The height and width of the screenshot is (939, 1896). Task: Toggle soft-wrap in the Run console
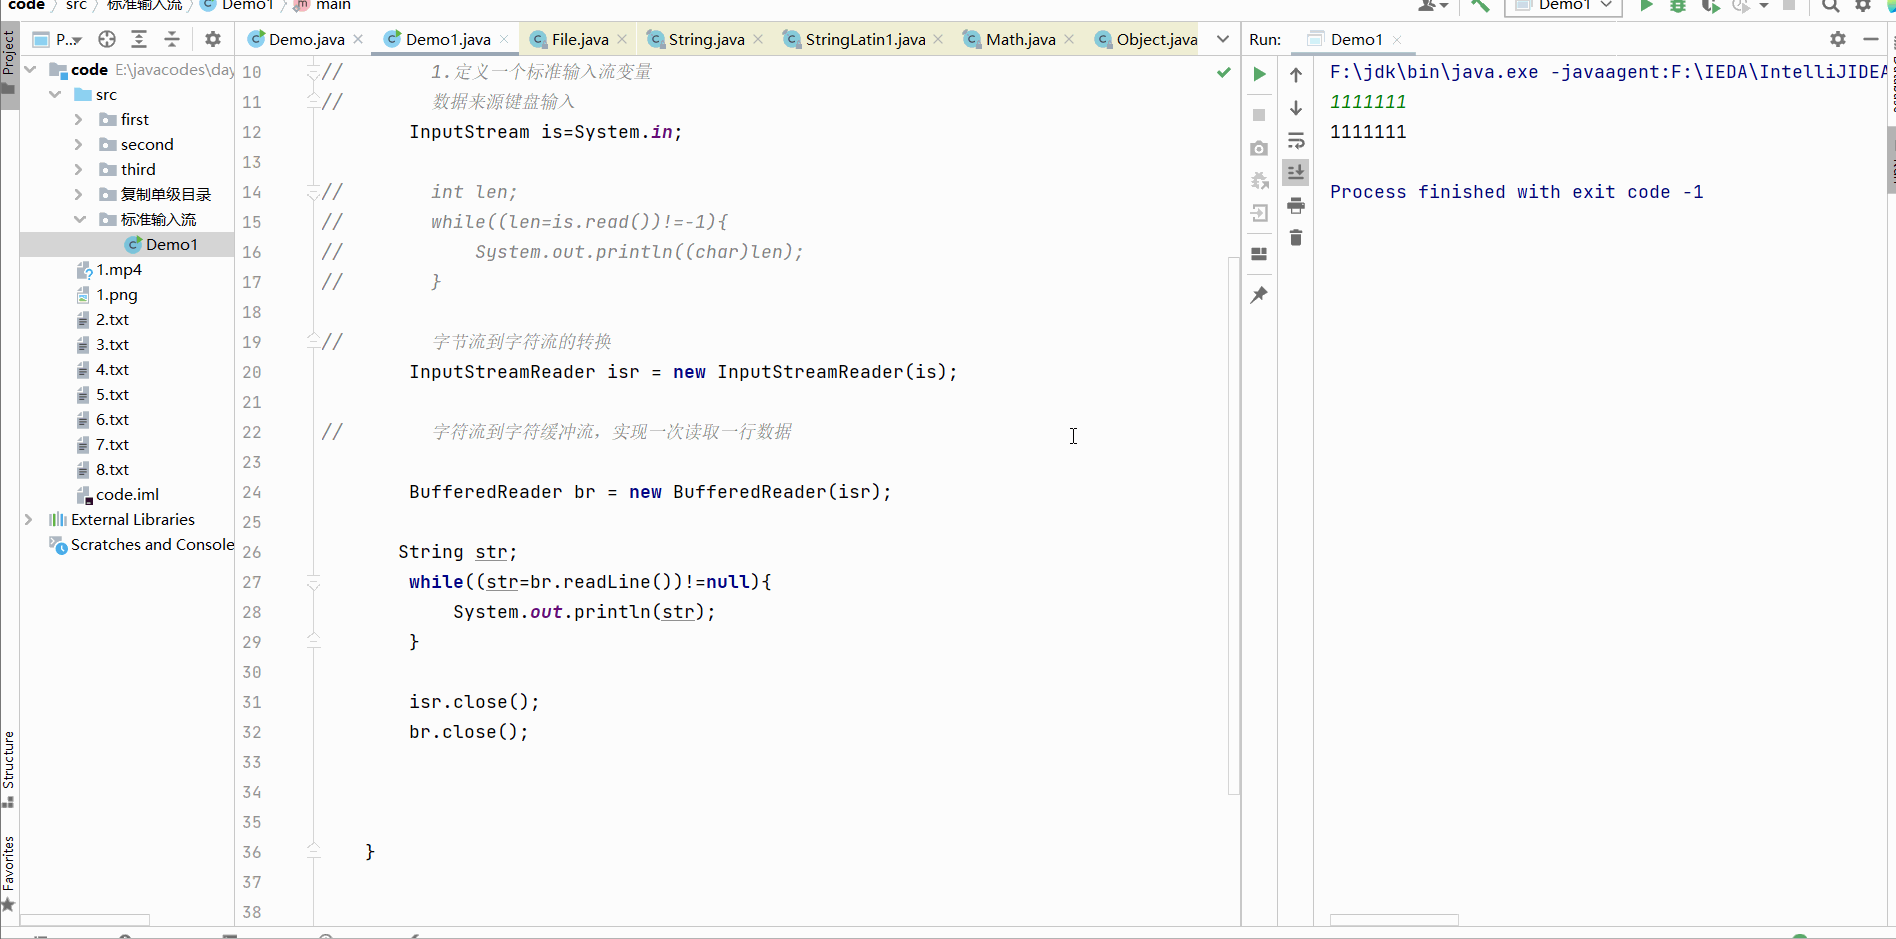(x=1296, y=140)
